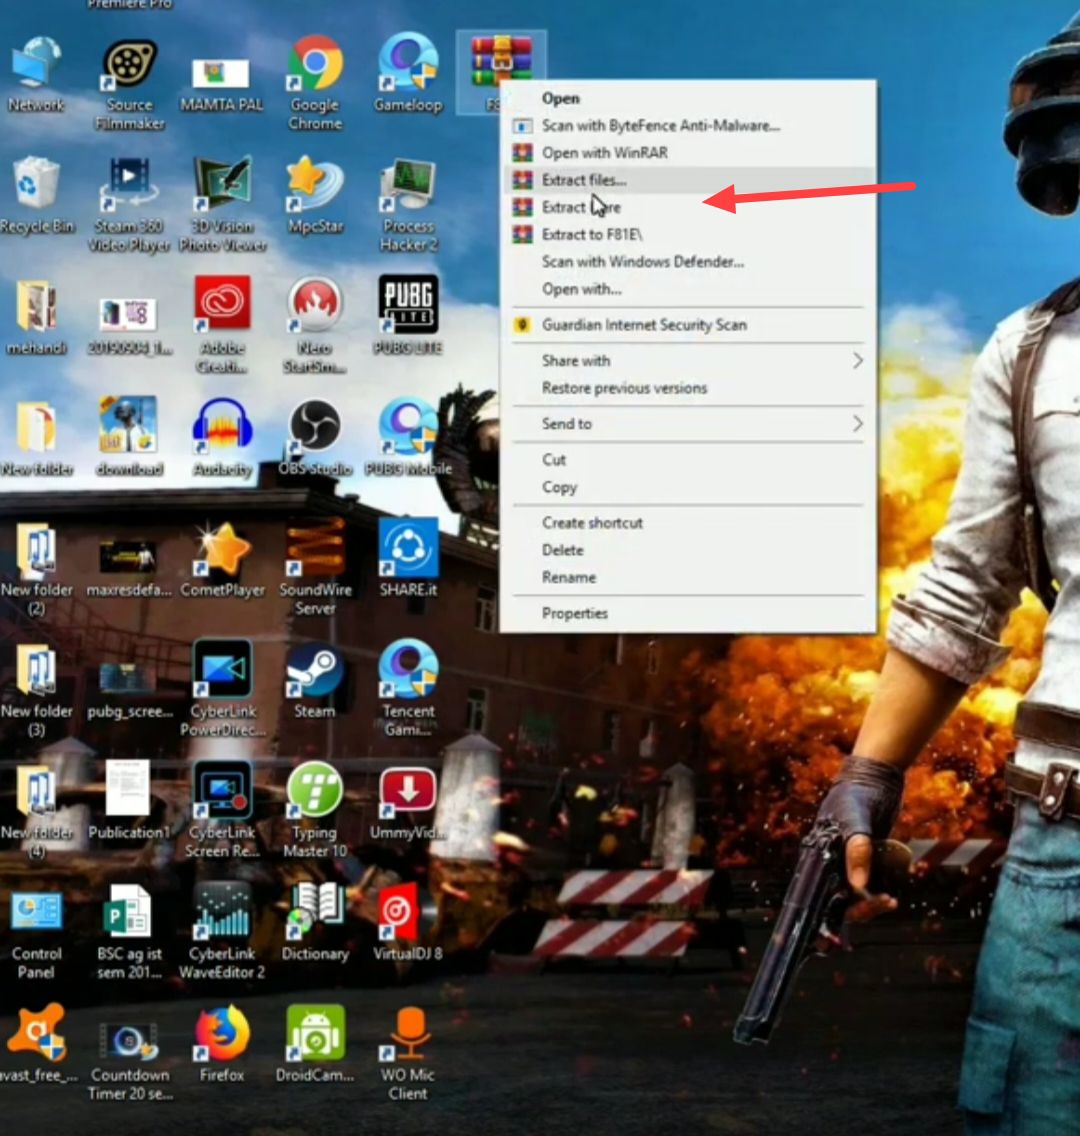Viewport: 1080px width, 1136px height.
Task: Choose Create shortcut in context menu
Action: (687, 523)
